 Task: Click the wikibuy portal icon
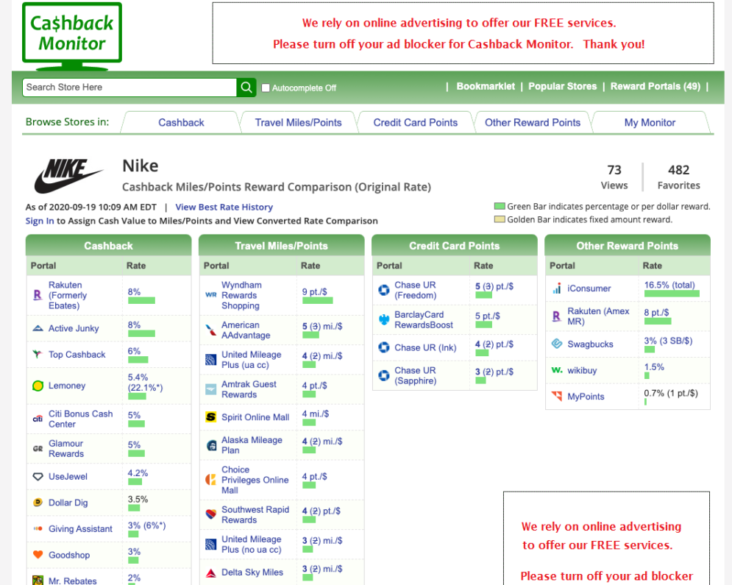point(557,370)
